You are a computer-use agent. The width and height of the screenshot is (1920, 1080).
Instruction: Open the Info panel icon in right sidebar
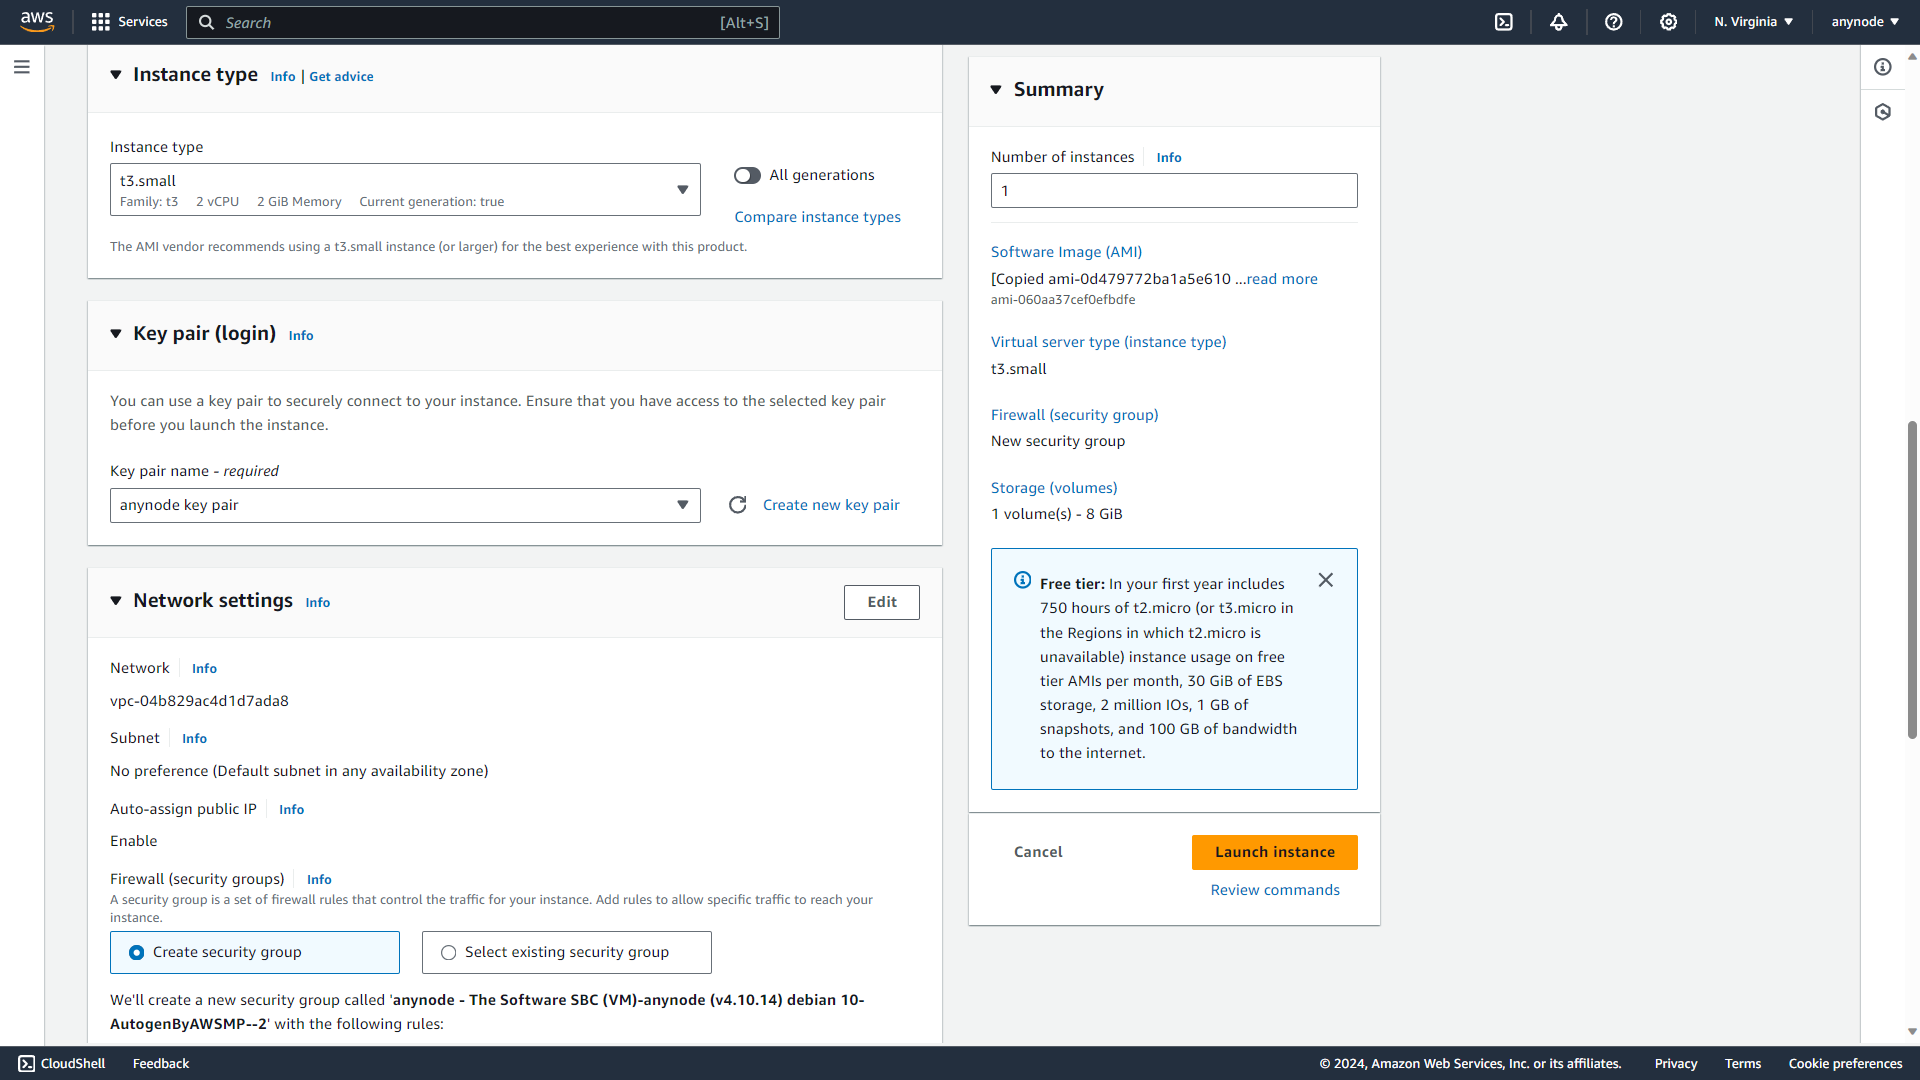1884,67
